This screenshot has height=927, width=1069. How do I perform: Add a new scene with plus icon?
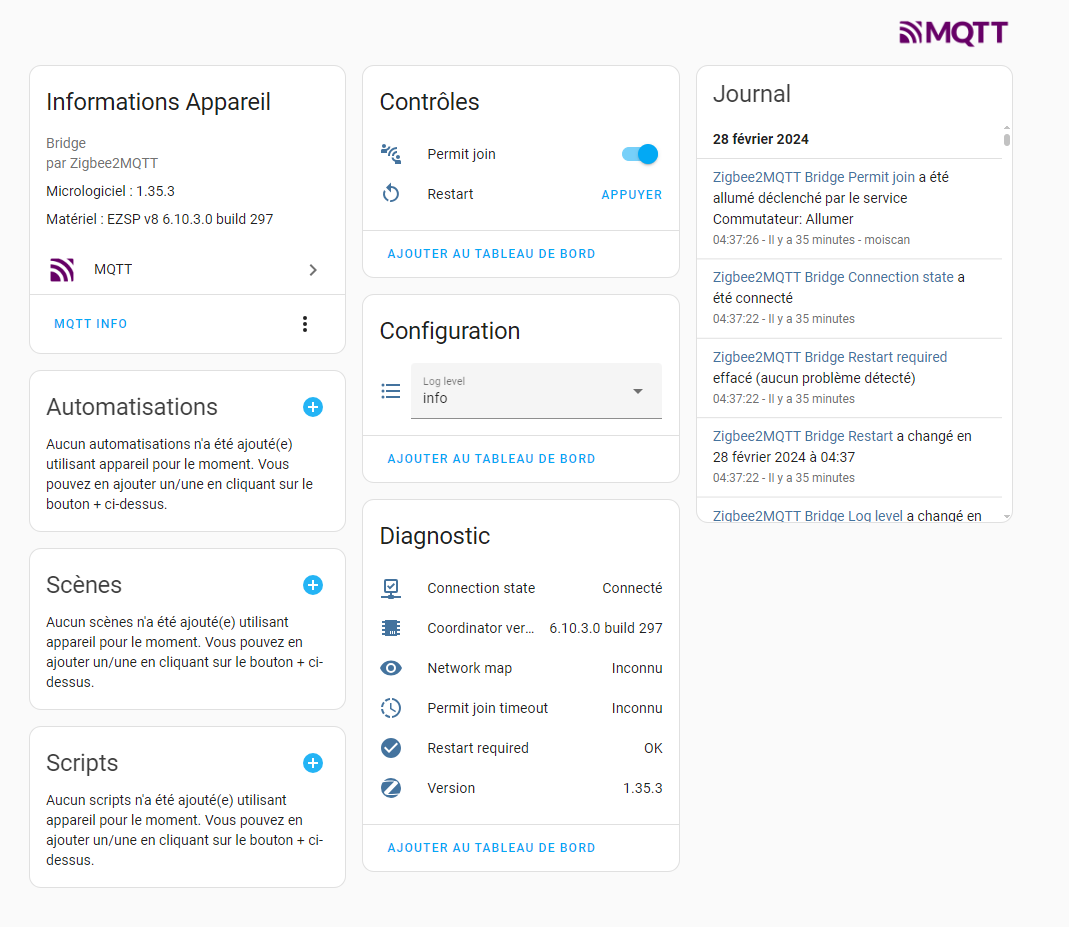click(x=313, y=585)
